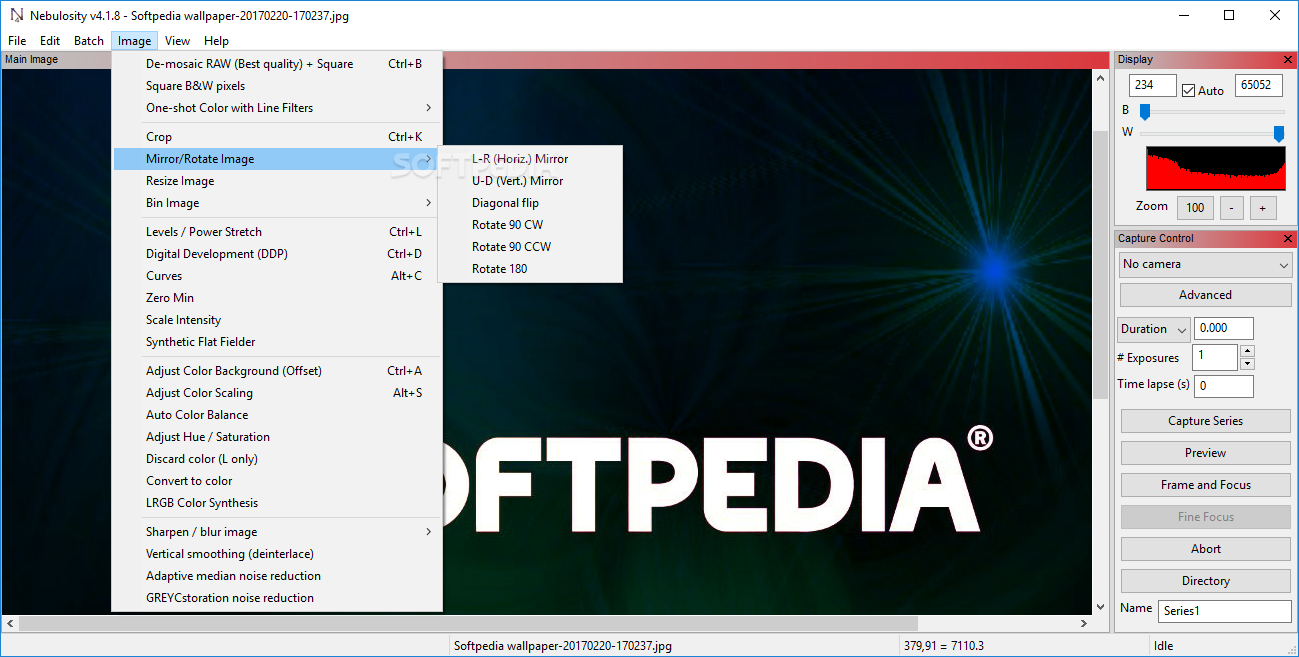Open Adjust Hue / Saturation
1299x657 pixels.
coord(277,437)
